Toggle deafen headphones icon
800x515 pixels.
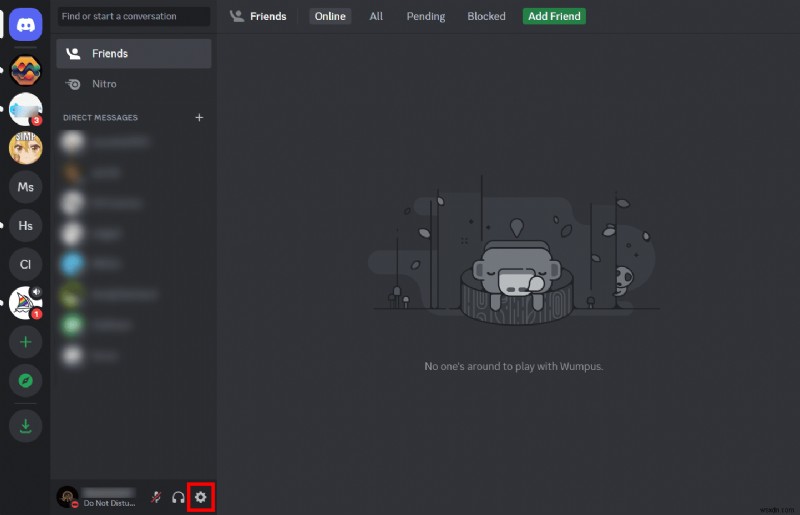tap(178, 497)
